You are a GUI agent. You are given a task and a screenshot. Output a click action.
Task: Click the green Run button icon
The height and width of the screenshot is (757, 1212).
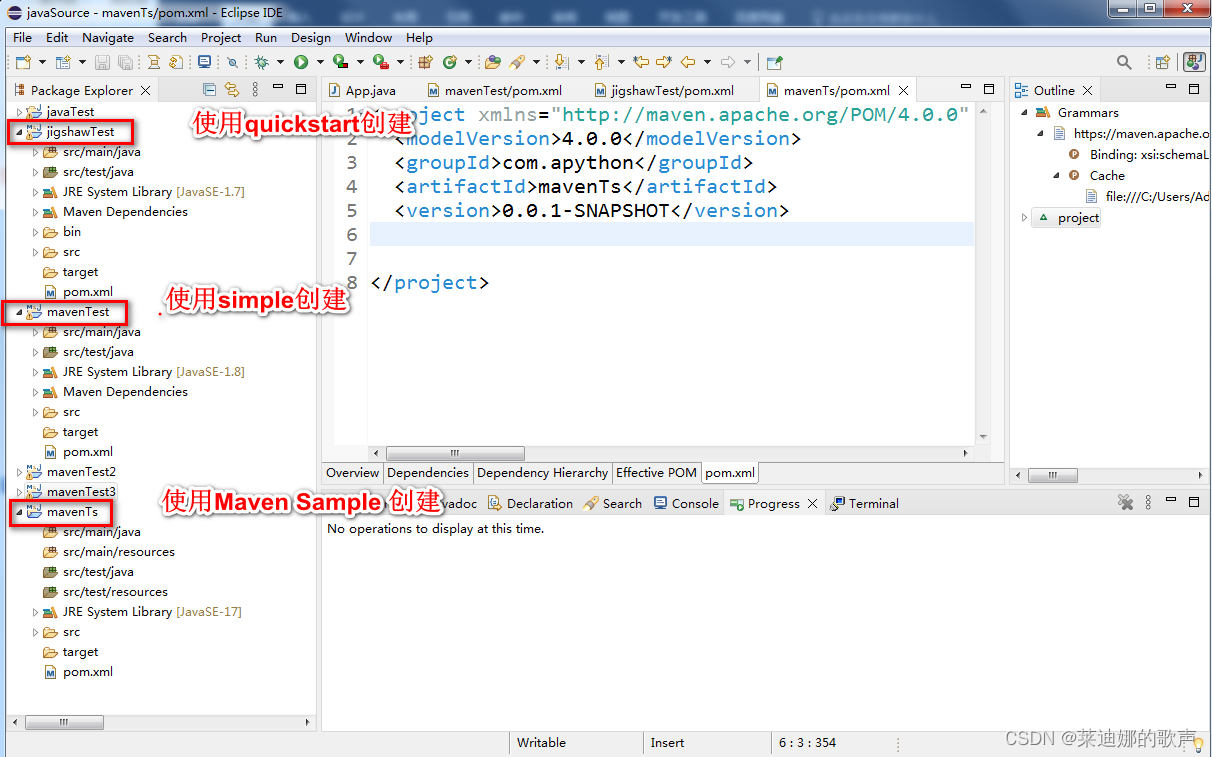(x=301, y=62)
